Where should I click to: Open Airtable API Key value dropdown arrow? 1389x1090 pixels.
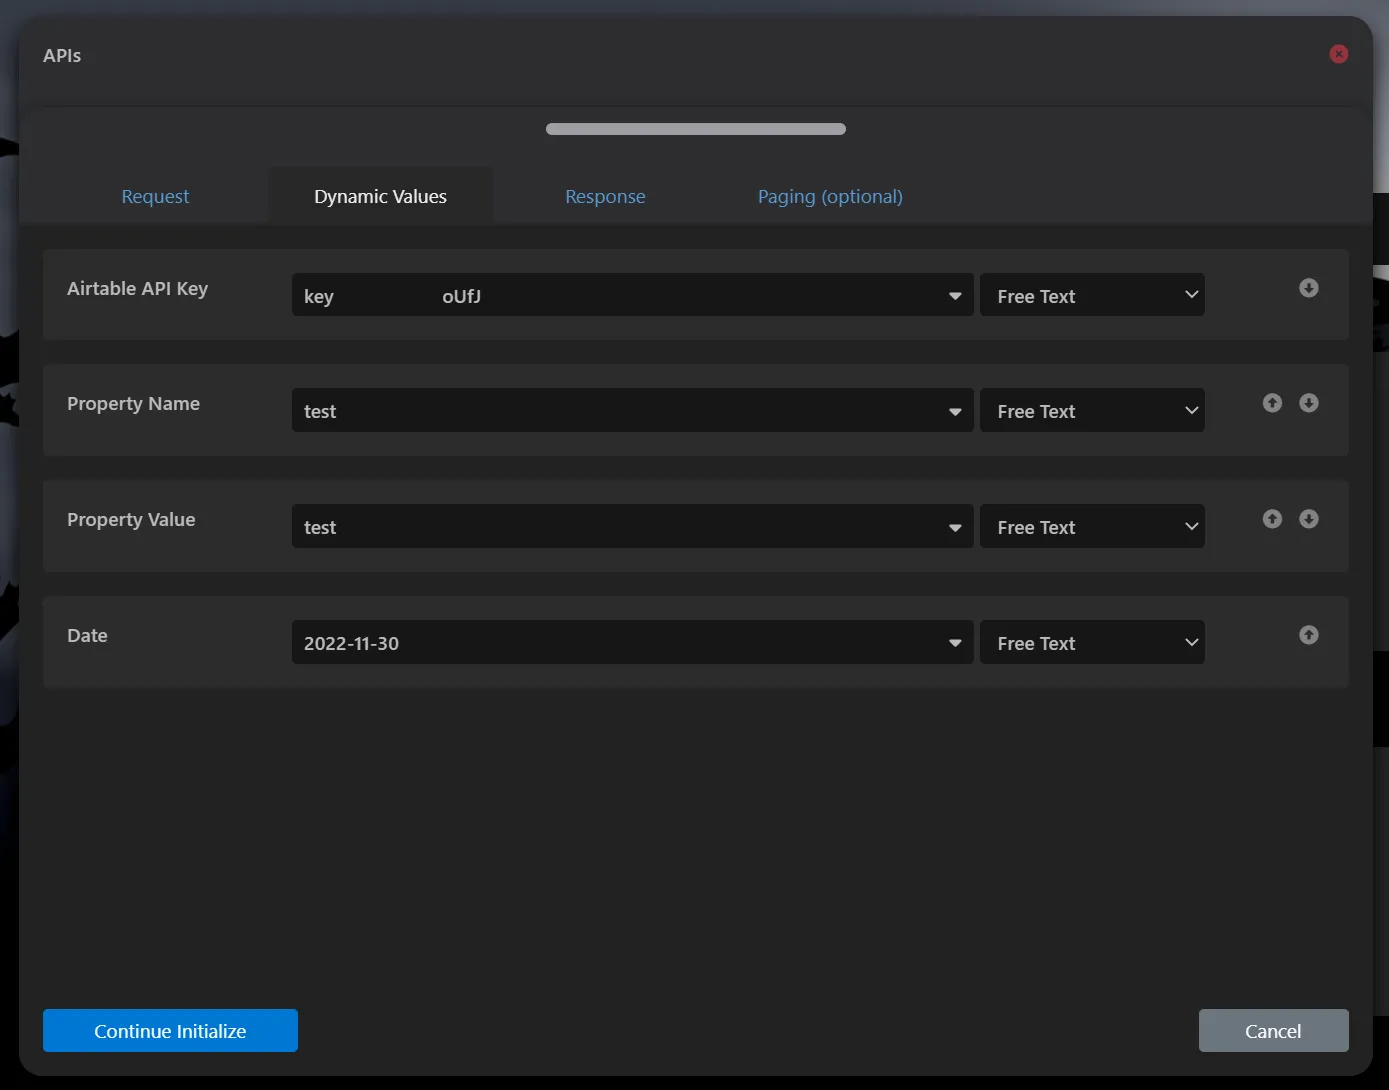pyautogui.click(x=955, y=296)
